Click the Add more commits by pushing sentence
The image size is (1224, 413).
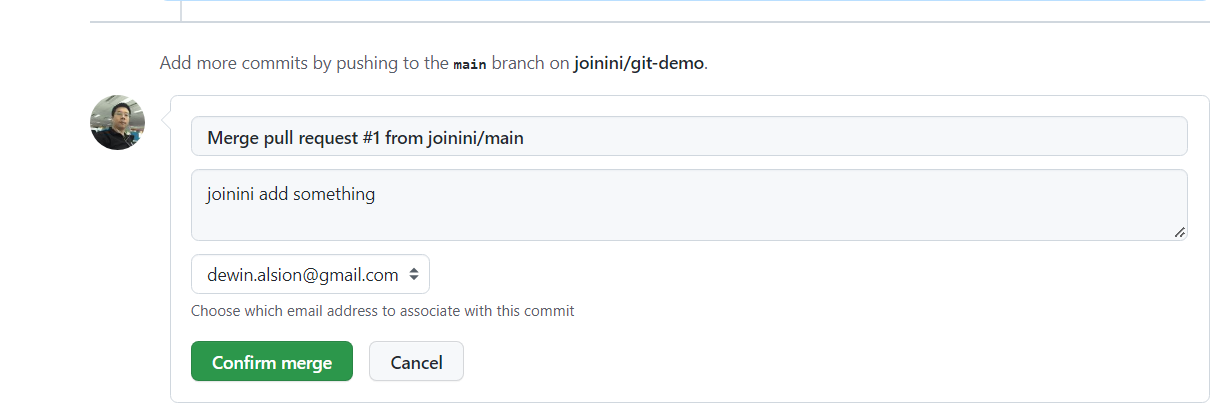coord(434,63)
